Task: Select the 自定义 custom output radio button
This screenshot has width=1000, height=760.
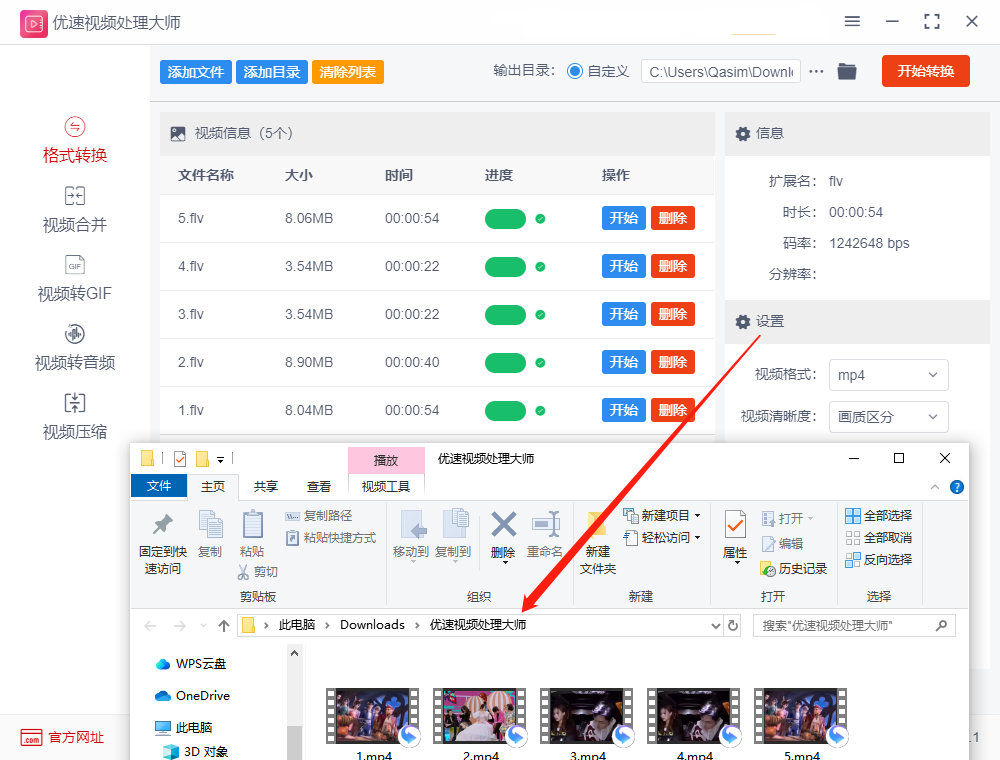Action: pyautogui.click(x=575, y=71)
